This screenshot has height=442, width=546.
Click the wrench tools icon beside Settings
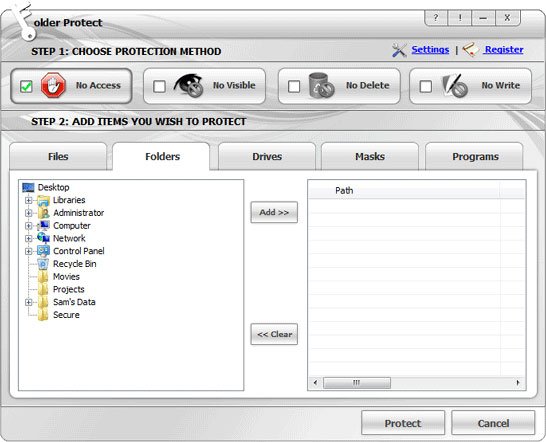coord(399,50)
